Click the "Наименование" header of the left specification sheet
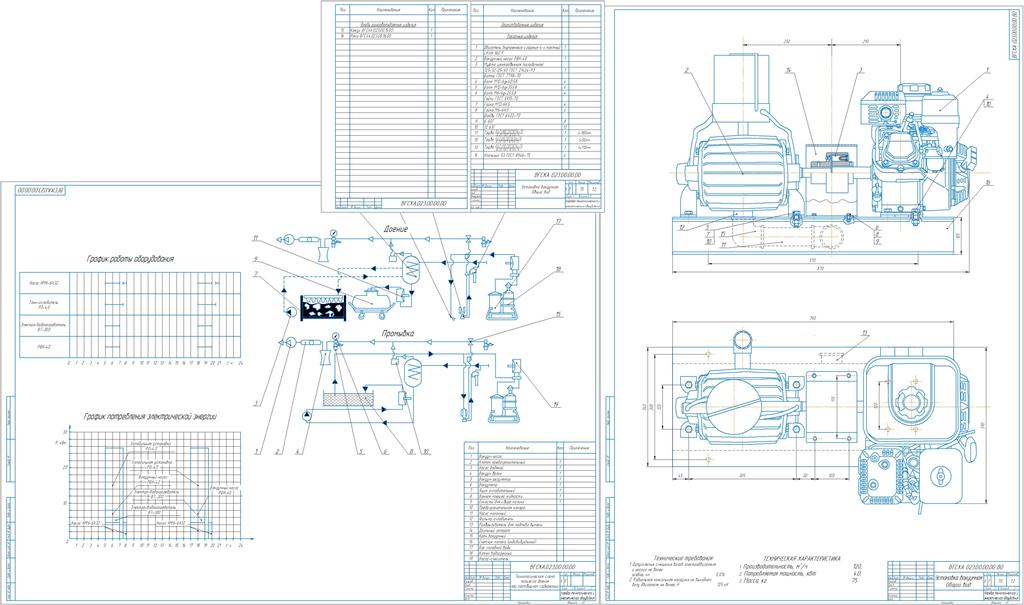The image size is (1024, 605). click(388, 10)
